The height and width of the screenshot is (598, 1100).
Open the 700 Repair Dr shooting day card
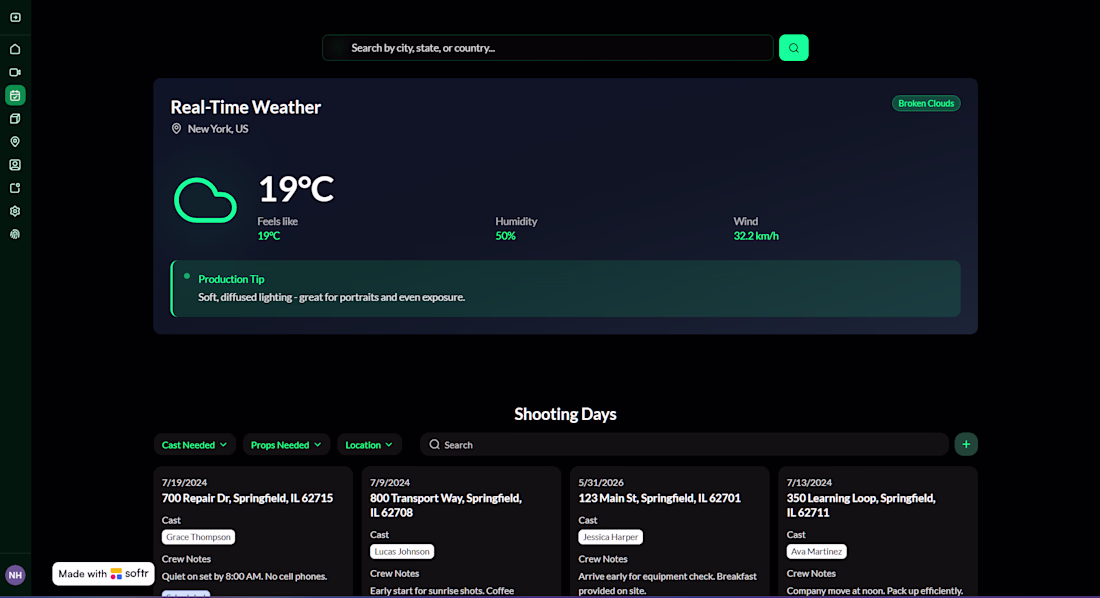[253, 531]
